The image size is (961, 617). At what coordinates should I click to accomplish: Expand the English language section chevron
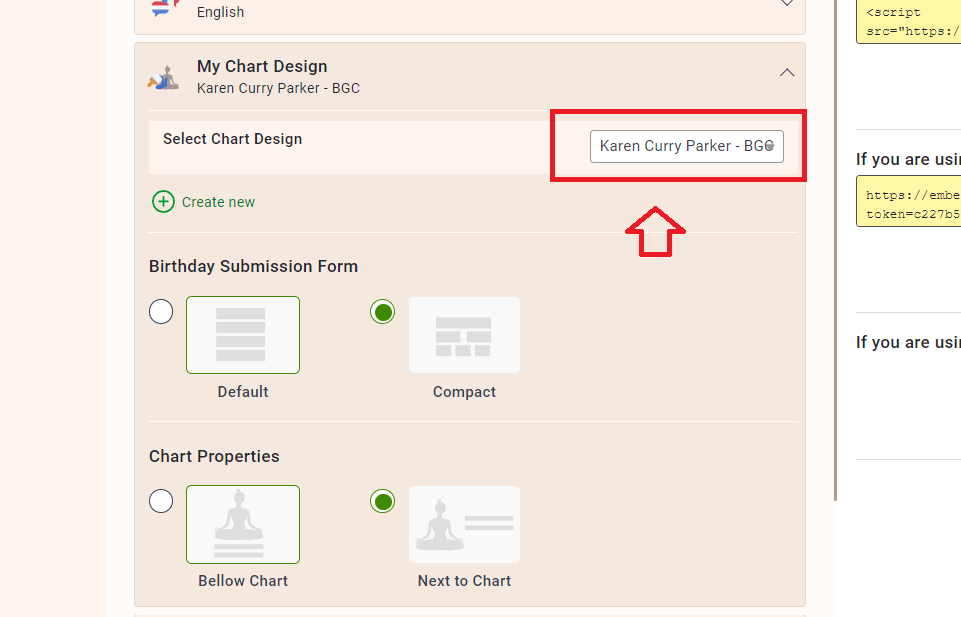pos(787,3)
